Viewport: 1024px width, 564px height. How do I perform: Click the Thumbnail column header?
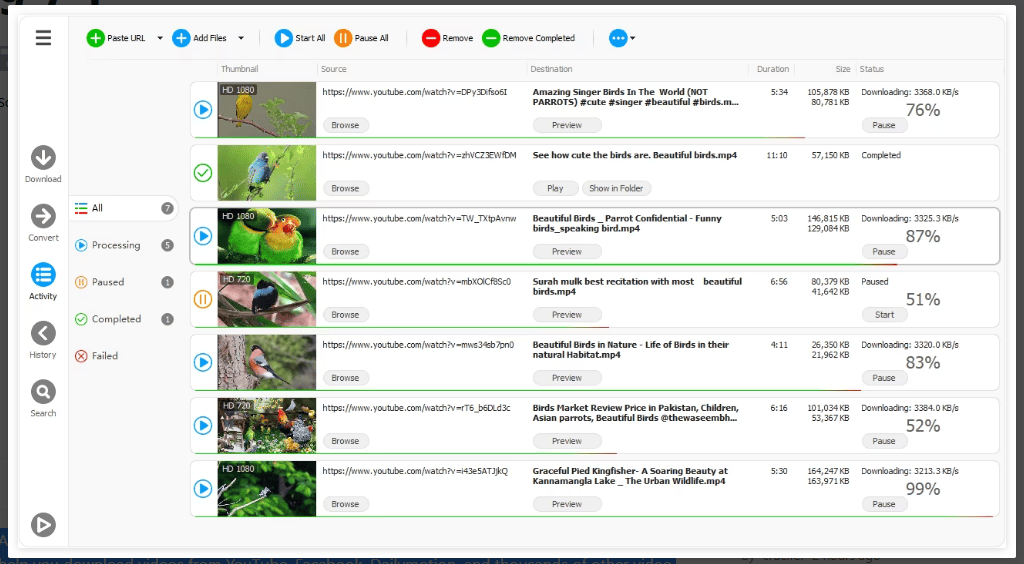[239, 69]
